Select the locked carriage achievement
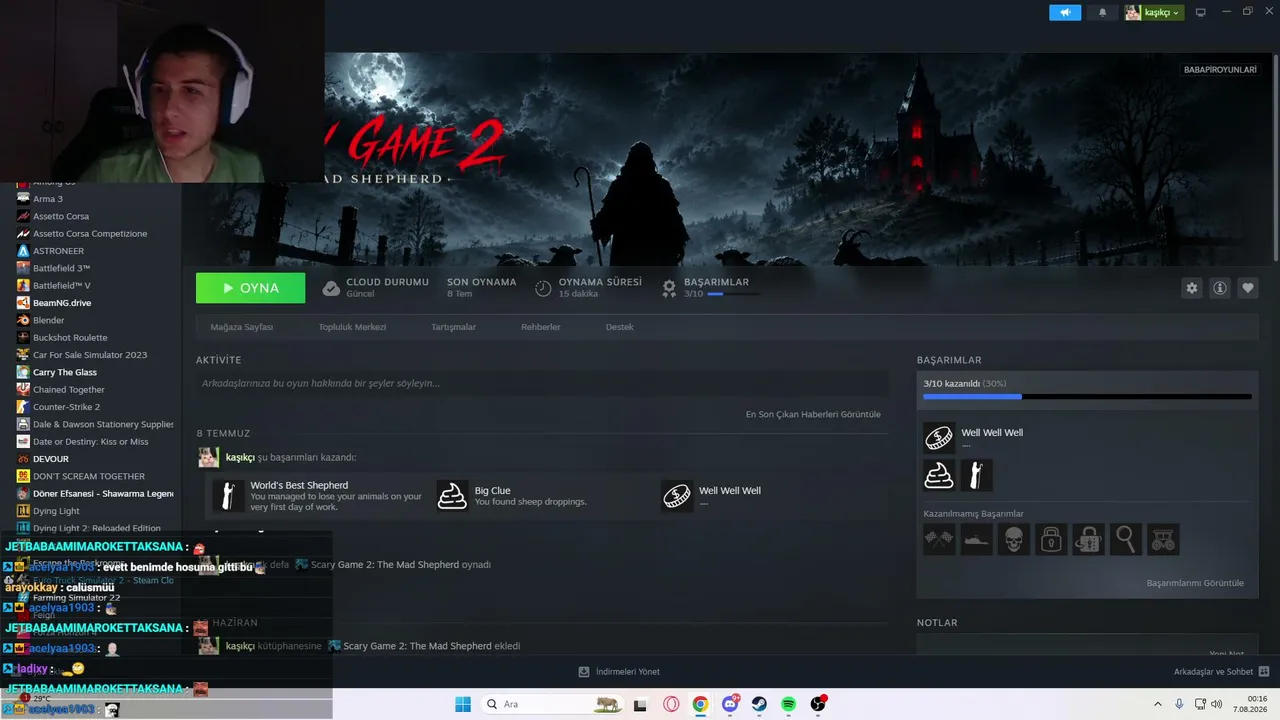1280x720 pixels. click(x=1163, y=539)
